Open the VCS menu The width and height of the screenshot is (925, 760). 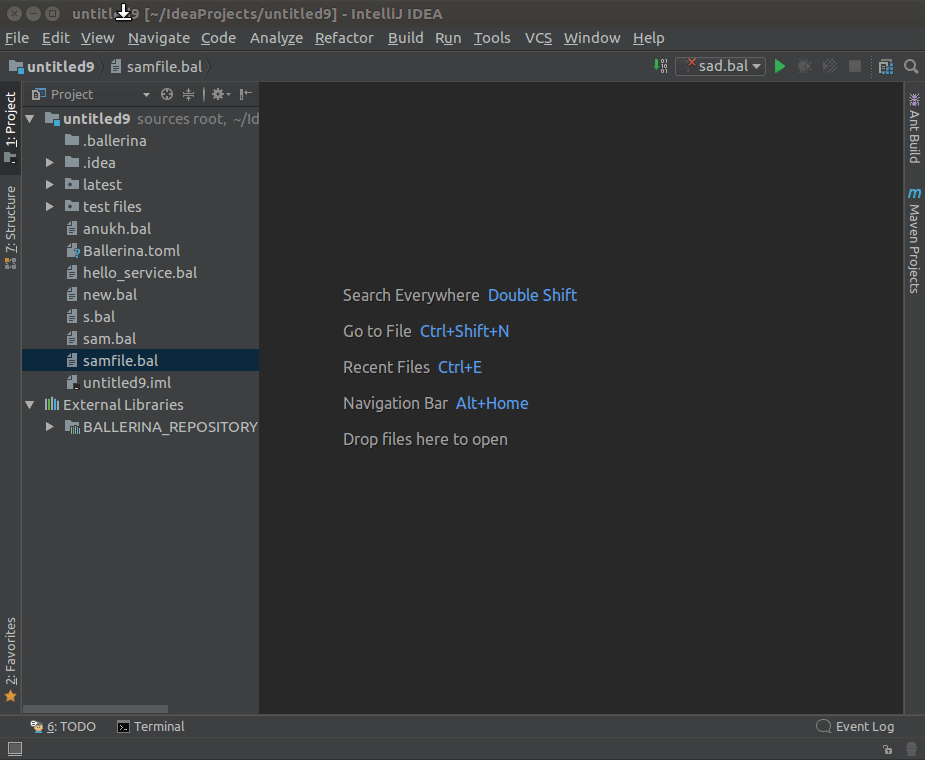(538, 38)
